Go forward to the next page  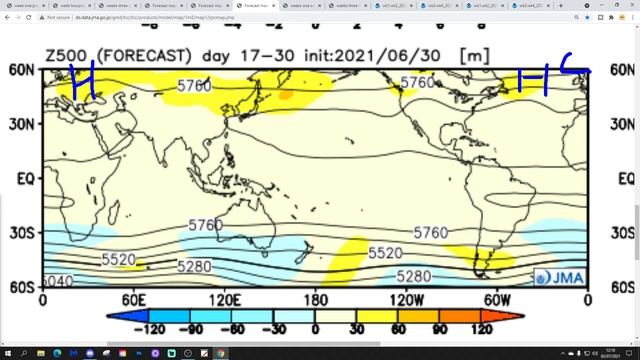click(x=18, y=18)
